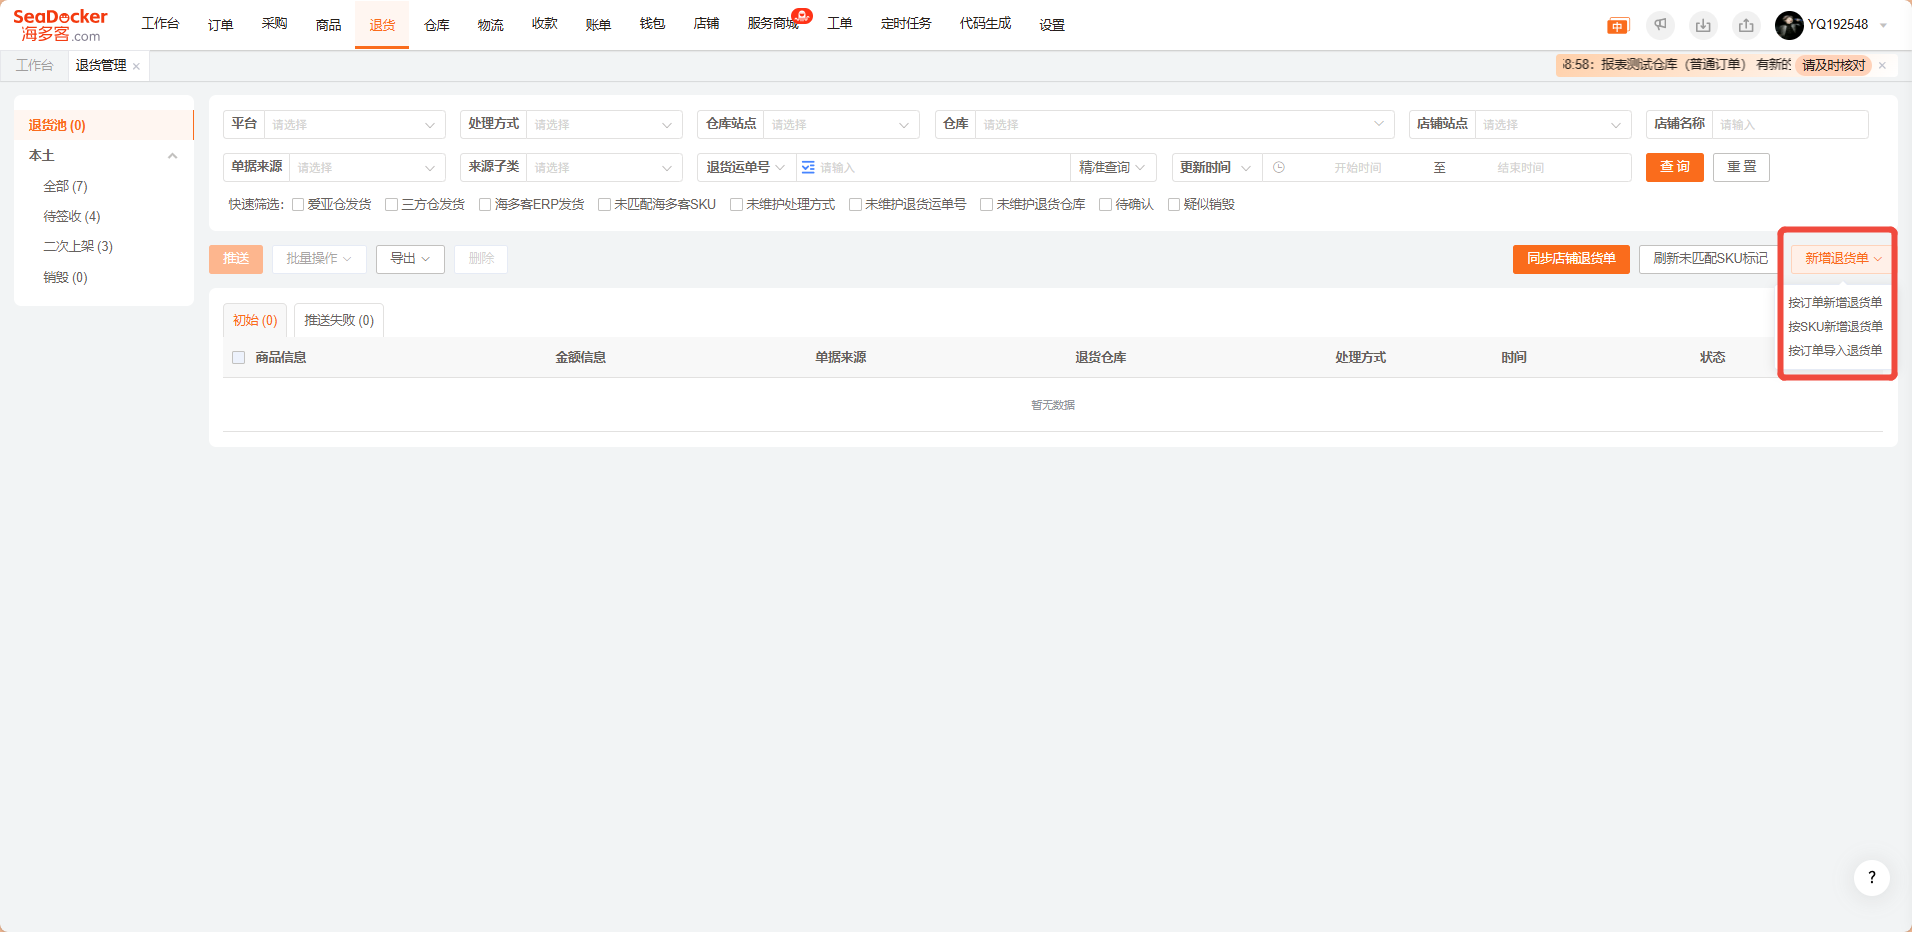Open the 退货运单号 field type selector

[745, 167]
